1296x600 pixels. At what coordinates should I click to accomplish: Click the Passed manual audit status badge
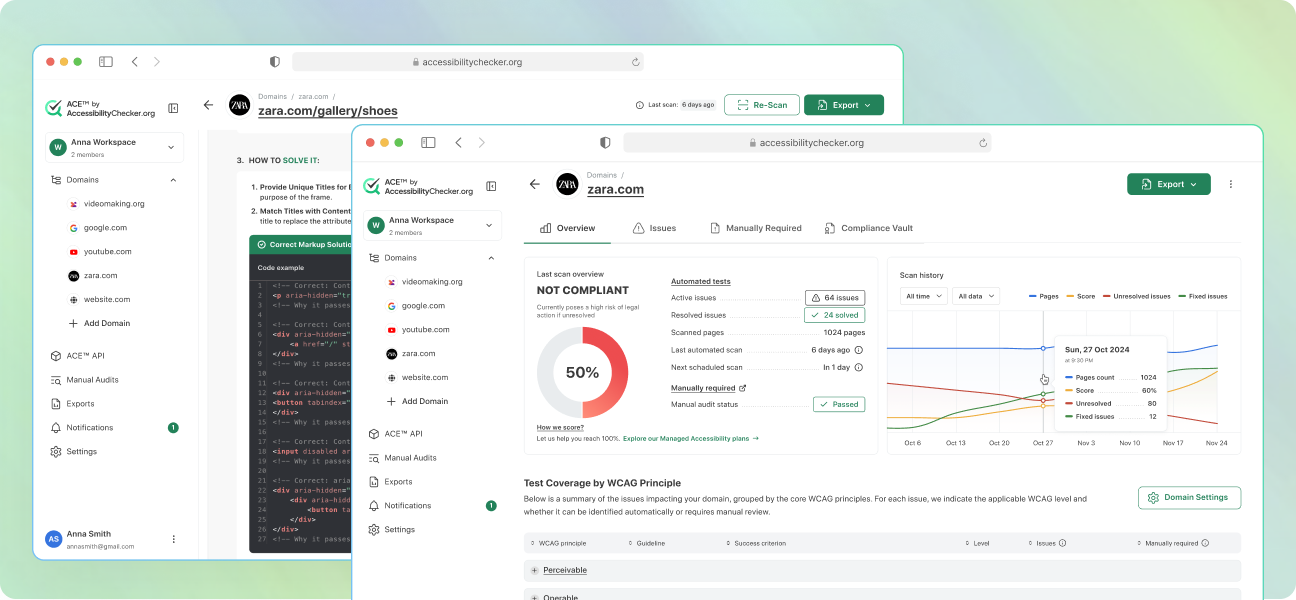(839, 404)
